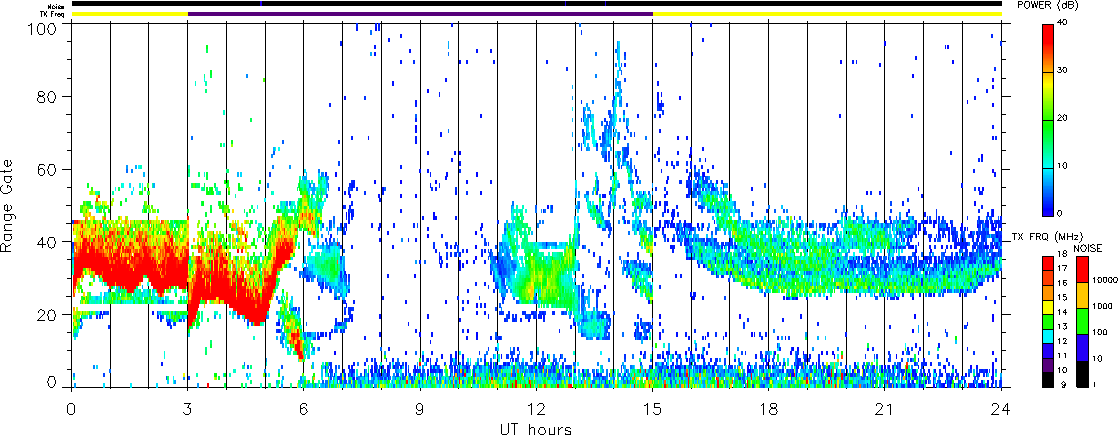This screenshot has height=435, width=1118.
Task: Click the 3 tick on UT hours axis
Action: point(188,409)
